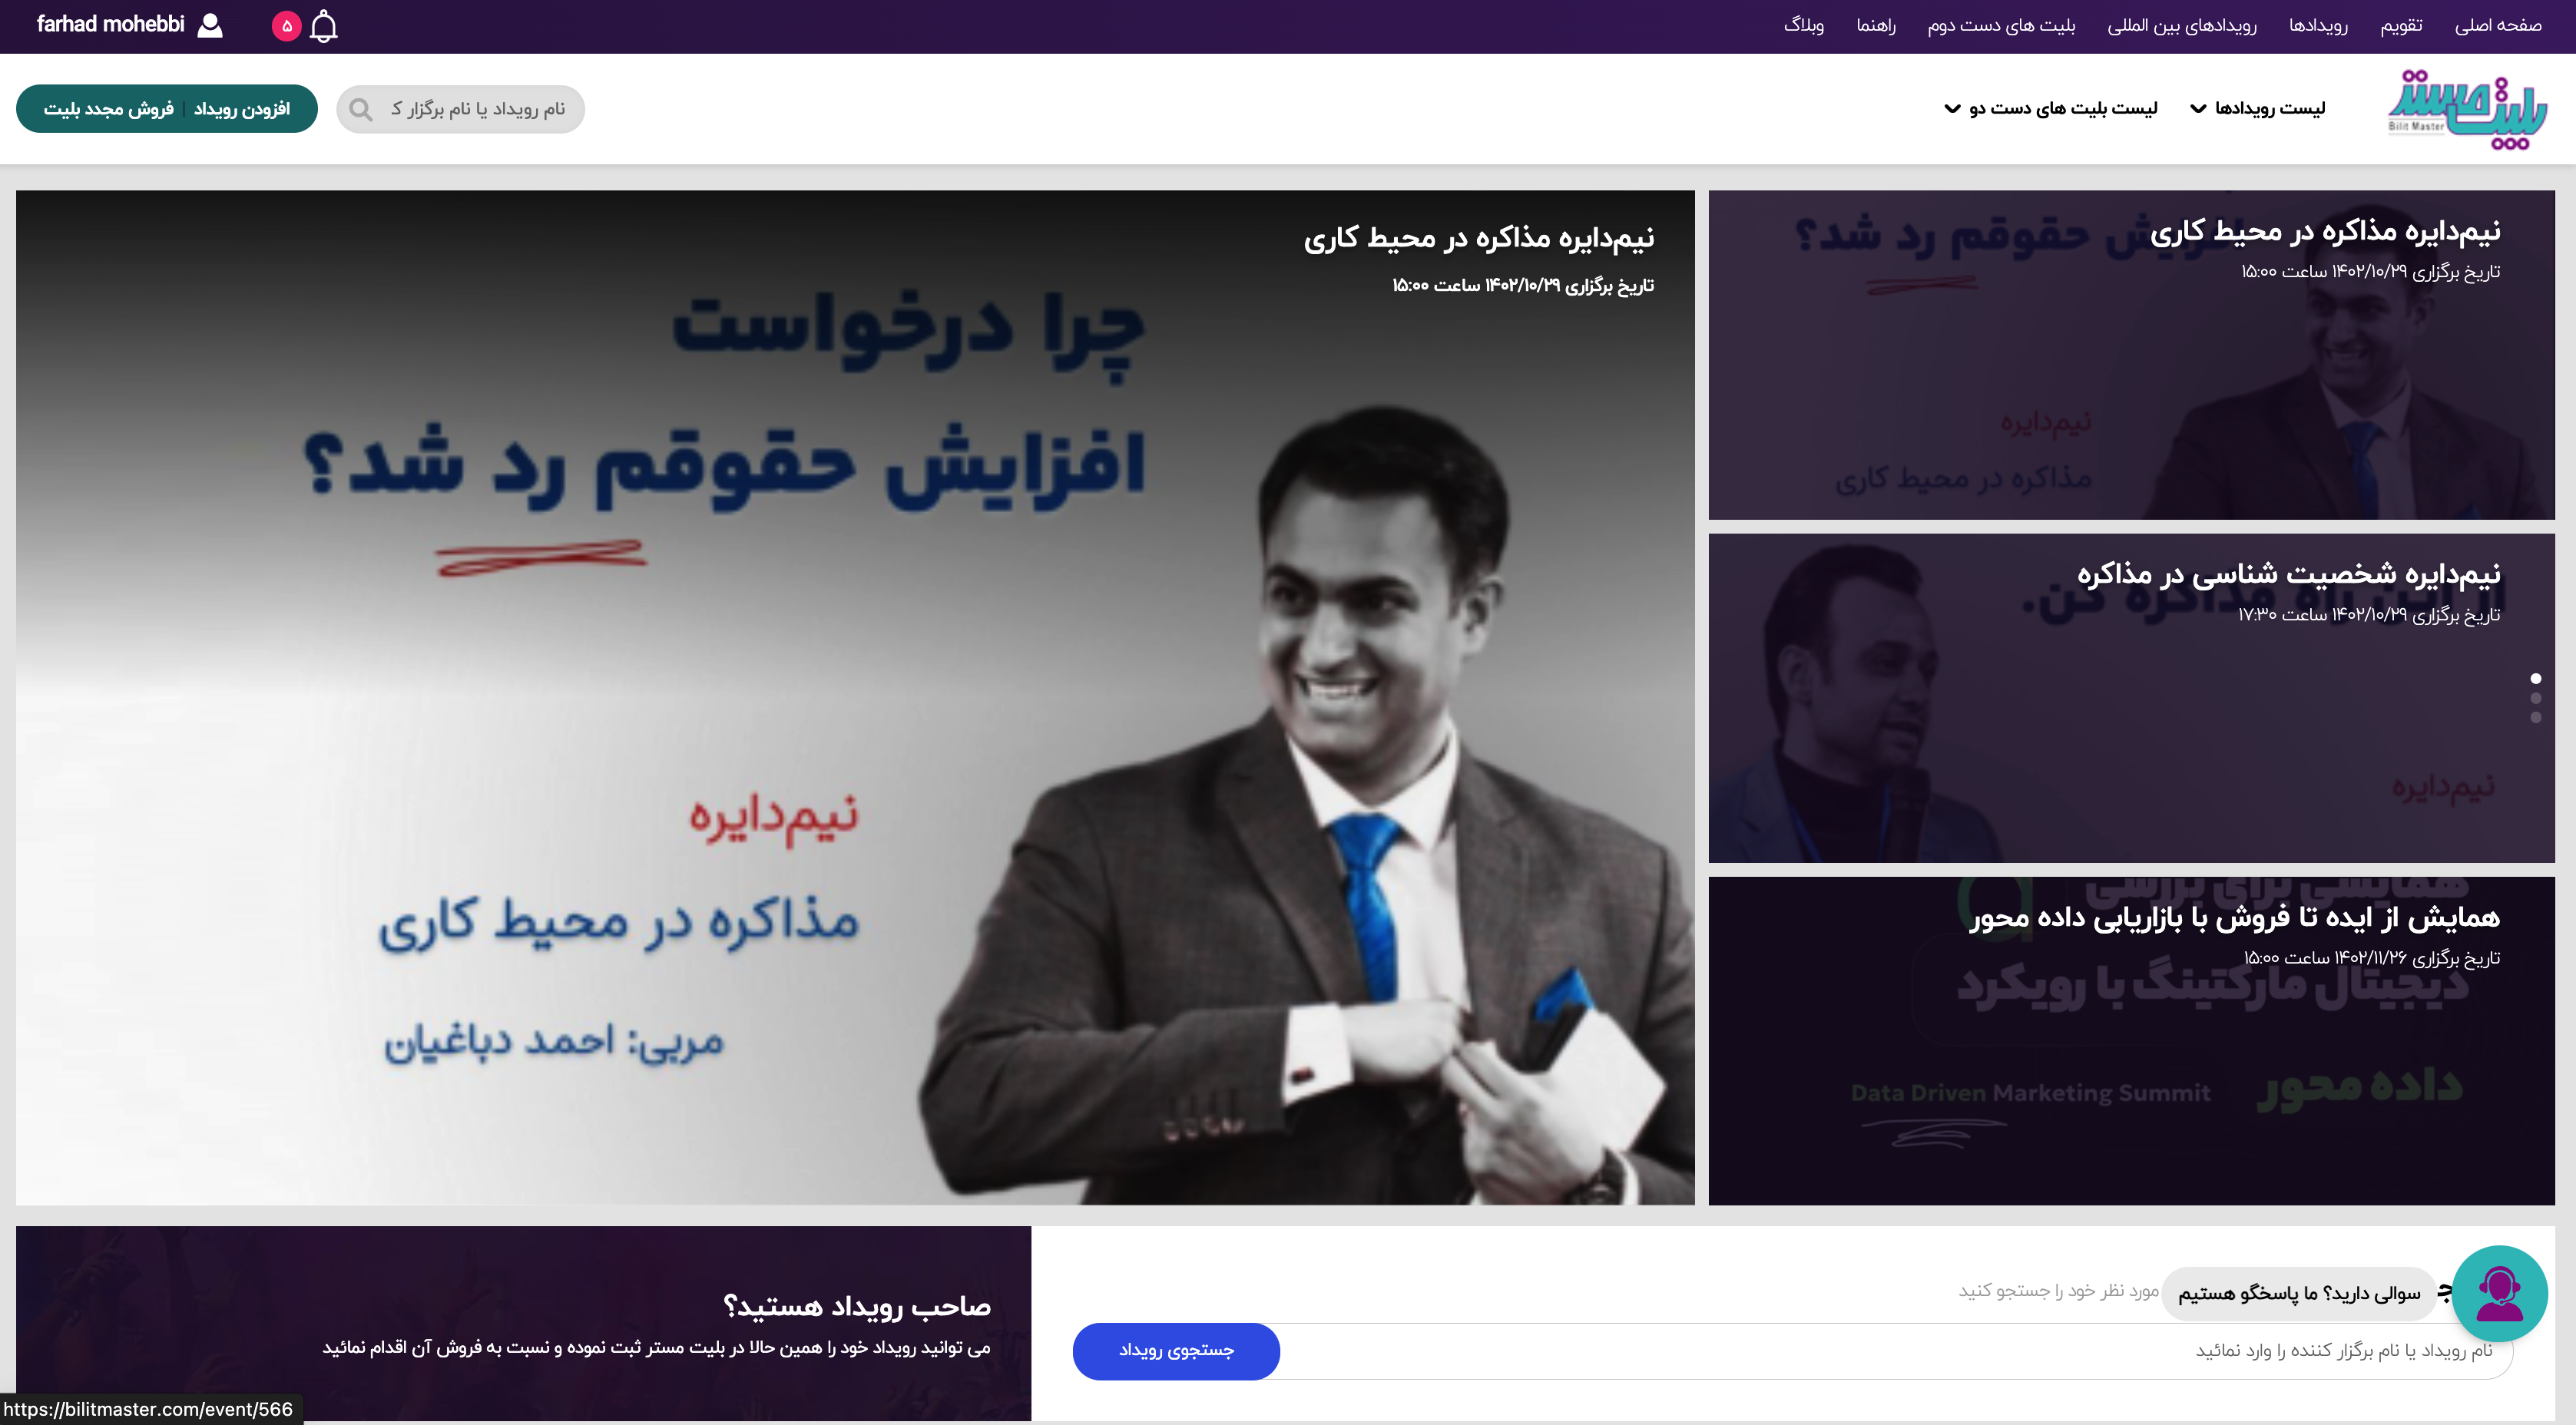Click the red notification count badge
Screen dimensions: 2576x1425
pos(286,26)
